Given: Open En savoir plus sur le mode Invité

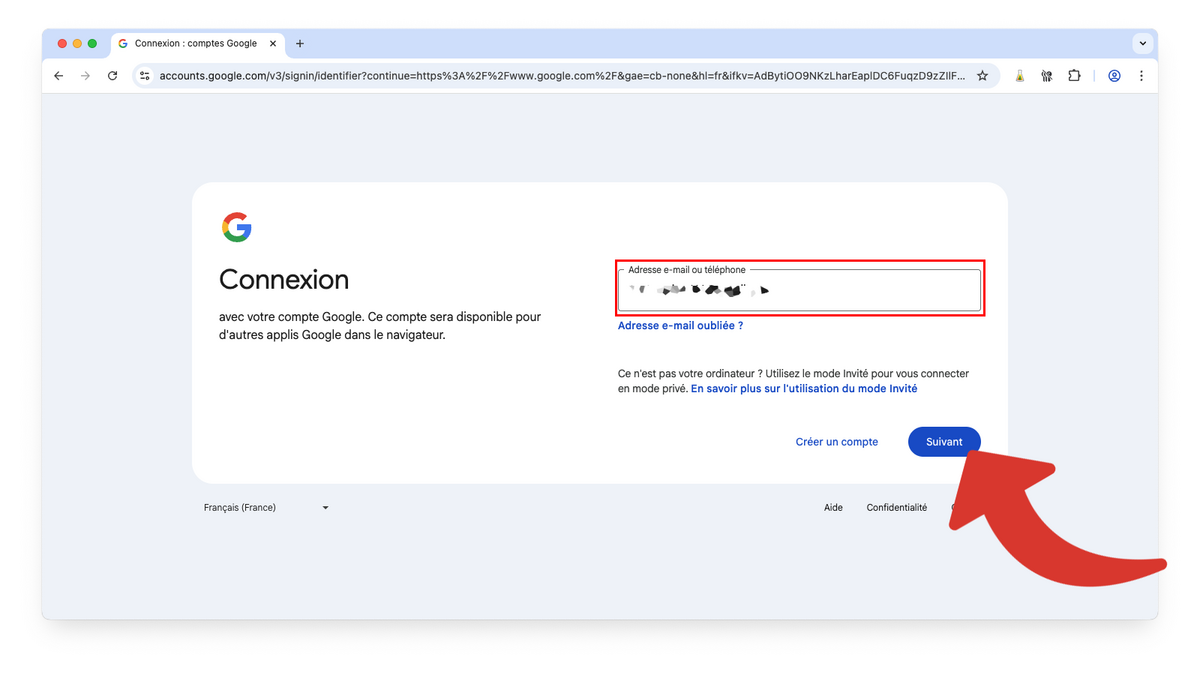Looking at the screenshot, I should click(x=804, y=389).
